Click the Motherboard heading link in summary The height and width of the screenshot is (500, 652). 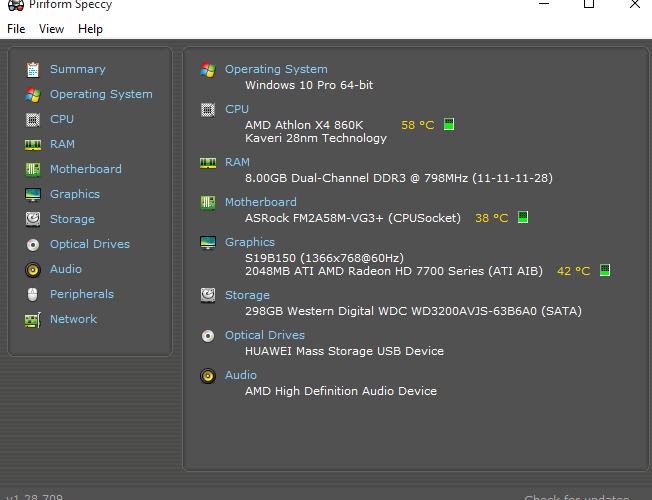(261, 202)
